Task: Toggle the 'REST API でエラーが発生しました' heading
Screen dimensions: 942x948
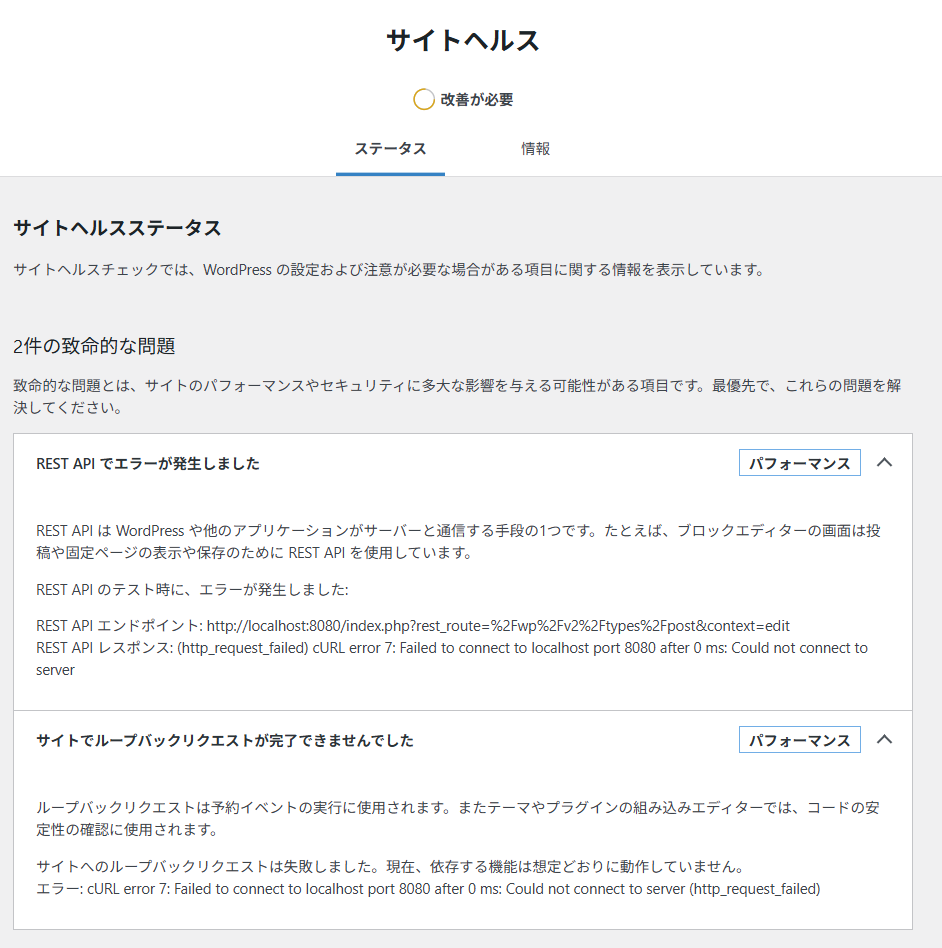Action: (148, 464)
